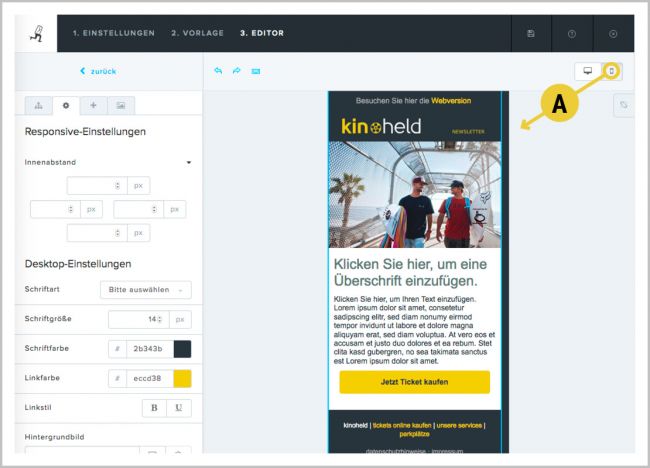Toggle bold link style
This screenshot has width=650, height=468.
click(154, 407)
